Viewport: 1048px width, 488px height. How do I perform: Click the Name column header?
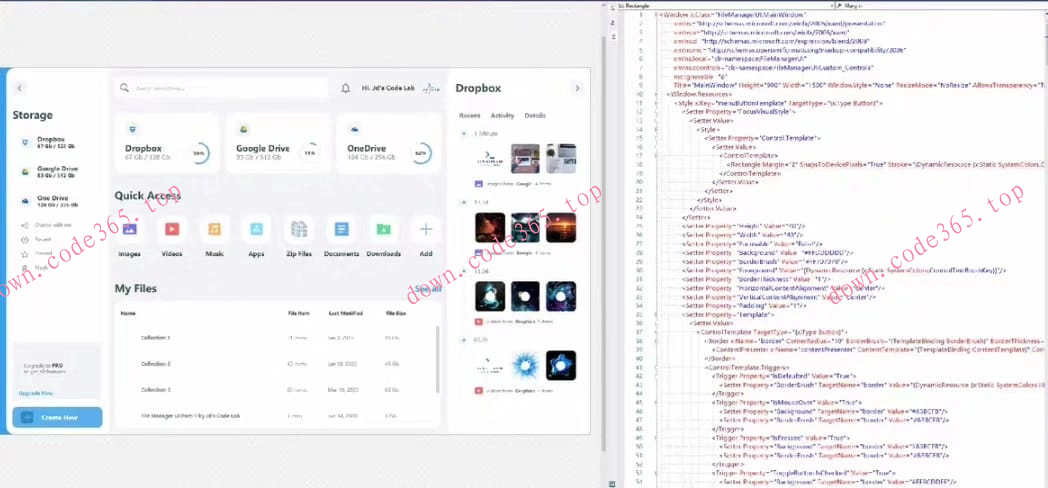coord(128,312)
